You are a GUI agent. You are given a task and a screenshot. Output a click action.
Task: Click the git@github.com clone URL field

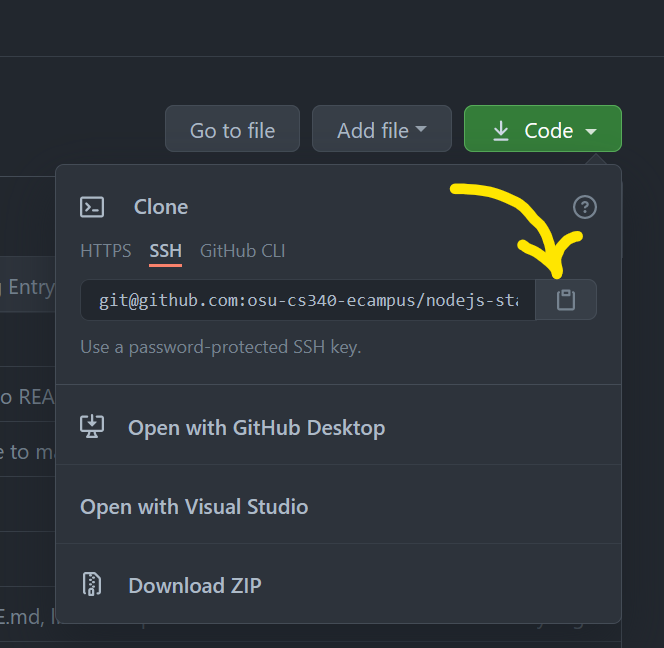tap(308, 300)
